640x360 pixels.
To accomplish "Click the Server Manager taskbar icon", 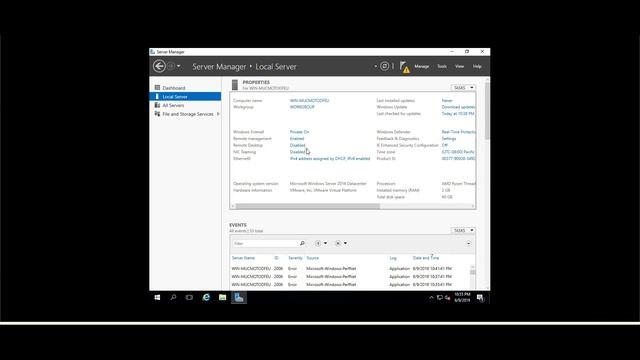I will coord(239,298).
